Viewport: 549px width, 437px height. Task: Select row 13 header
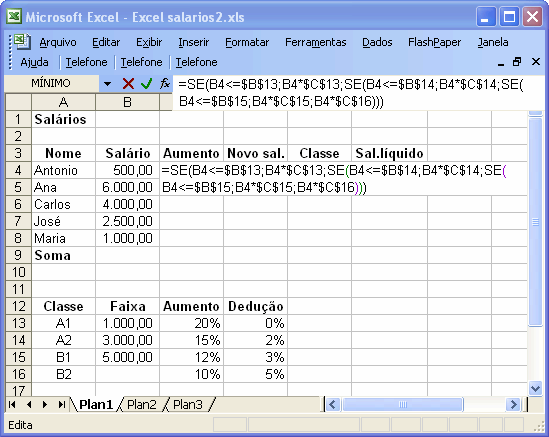coord(19,323)
